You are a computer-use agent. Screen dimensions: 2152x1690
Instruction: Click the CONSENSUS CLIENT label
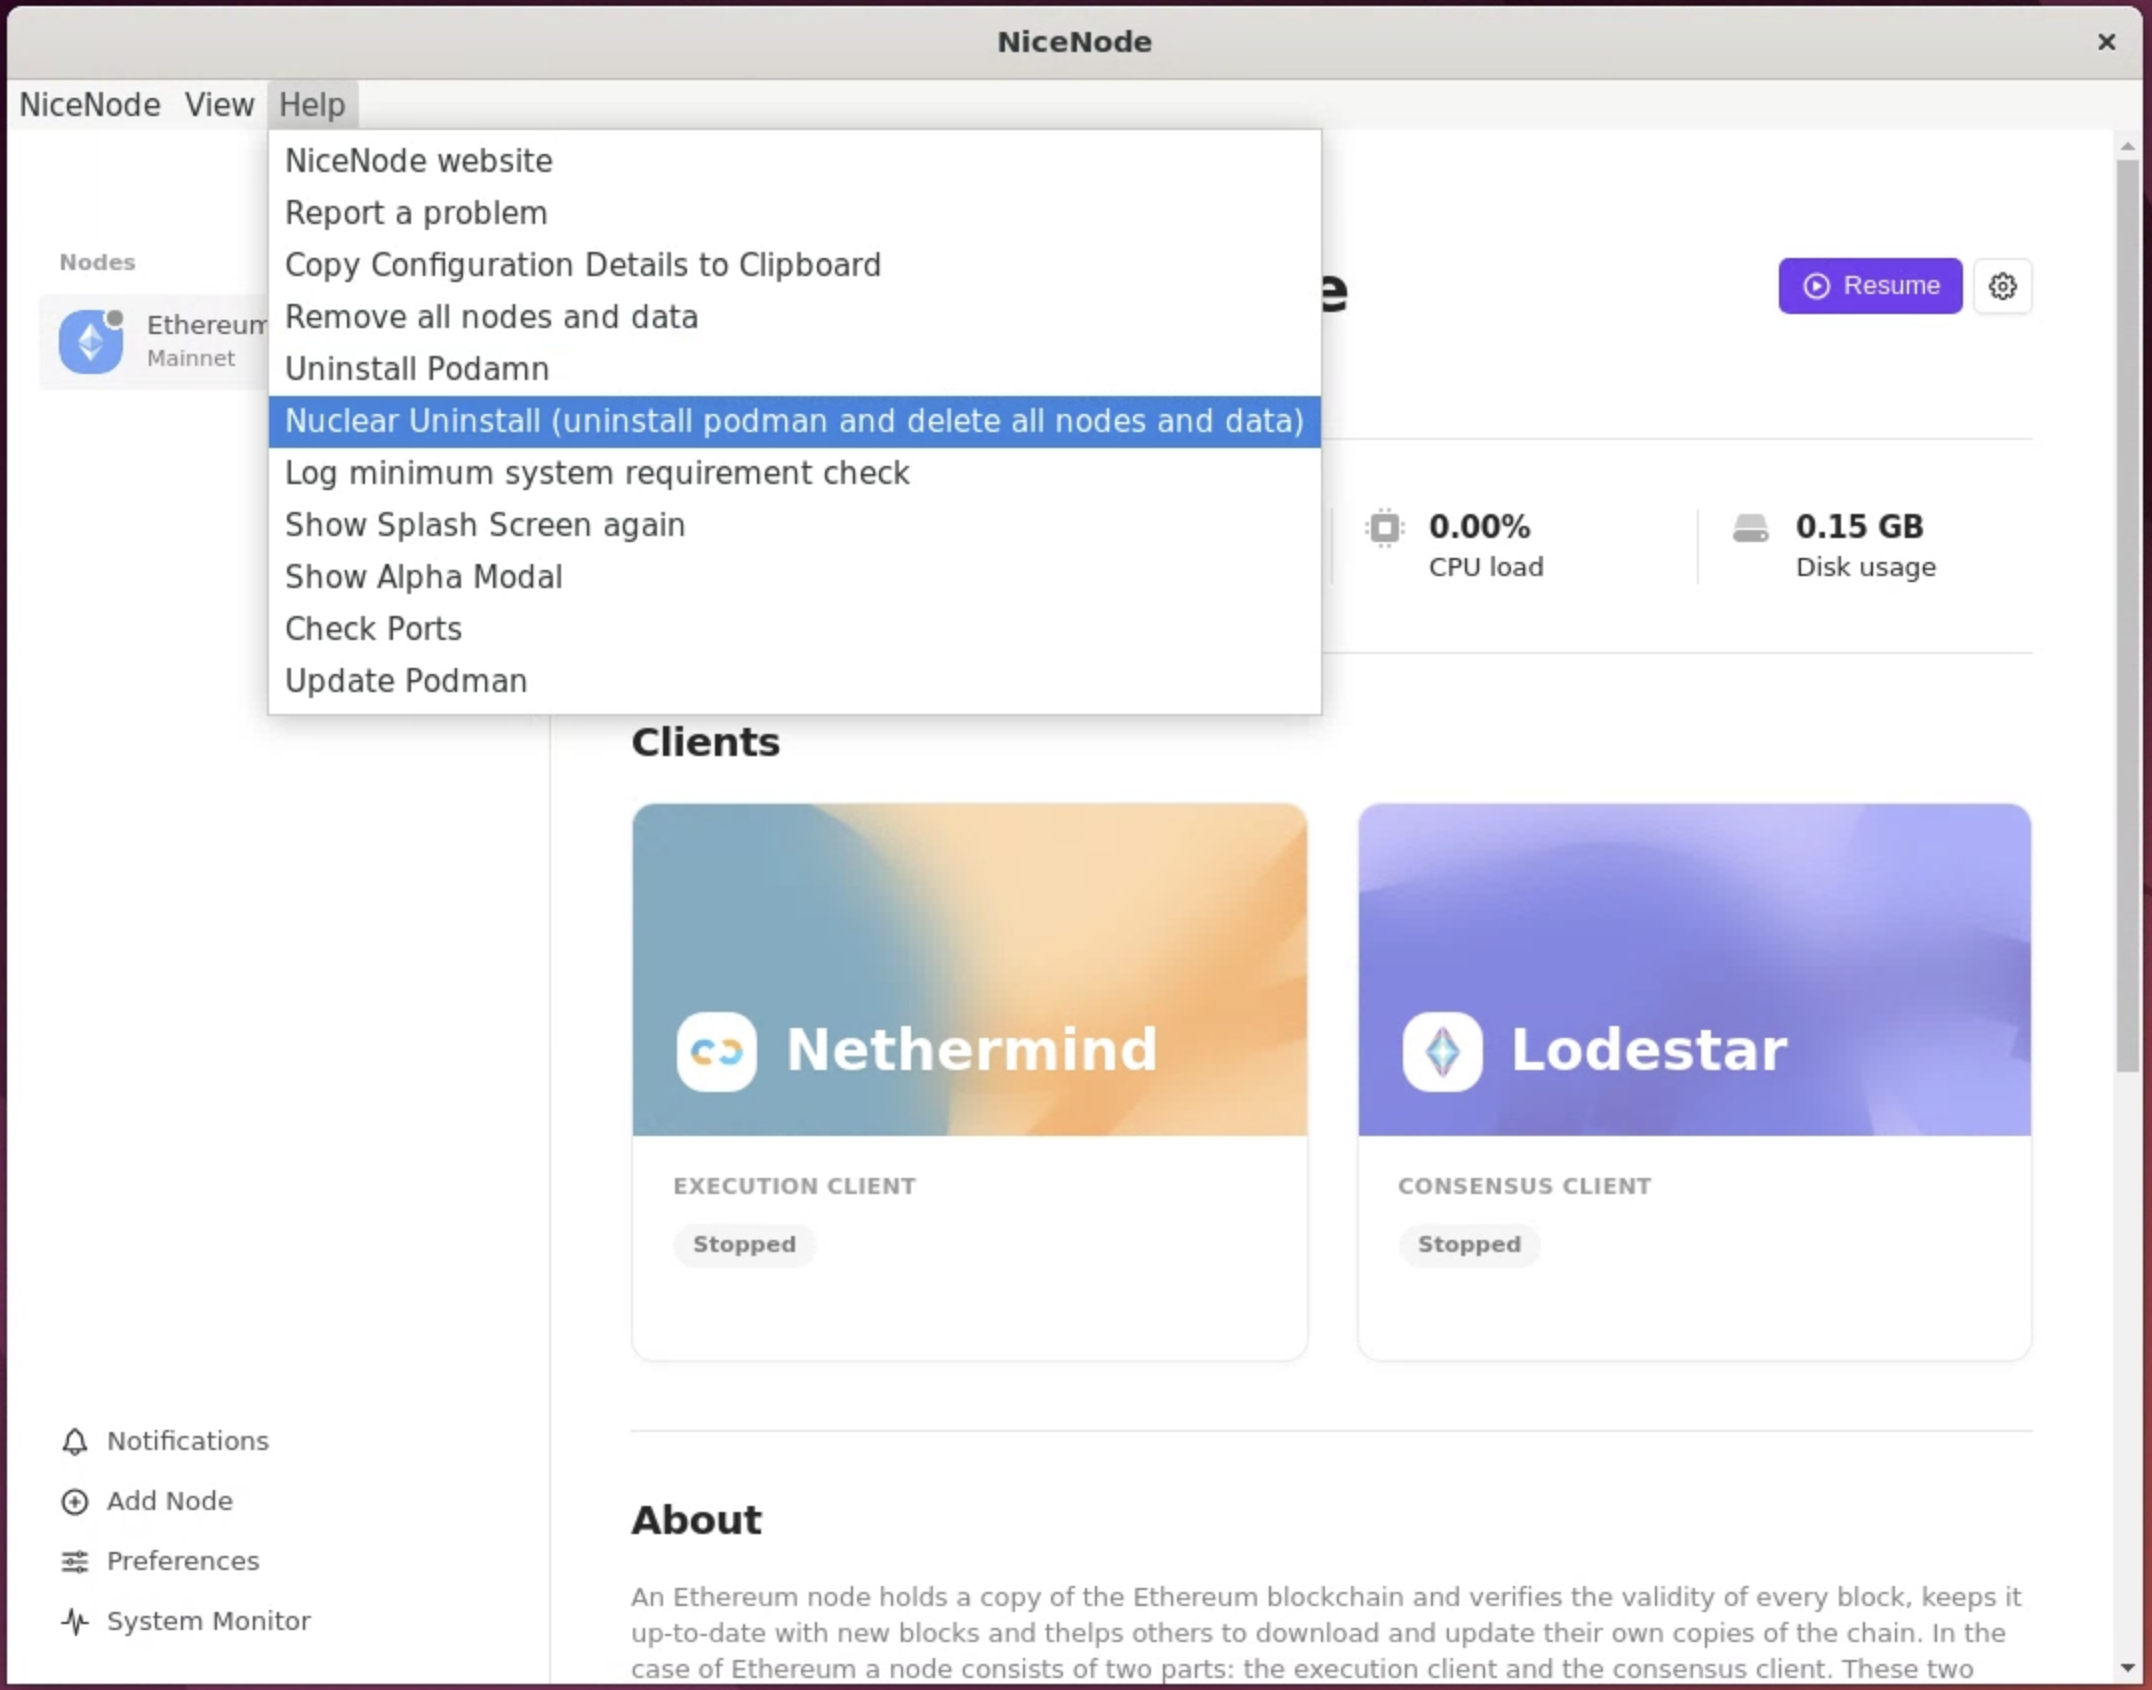tap(1524, 1186)
